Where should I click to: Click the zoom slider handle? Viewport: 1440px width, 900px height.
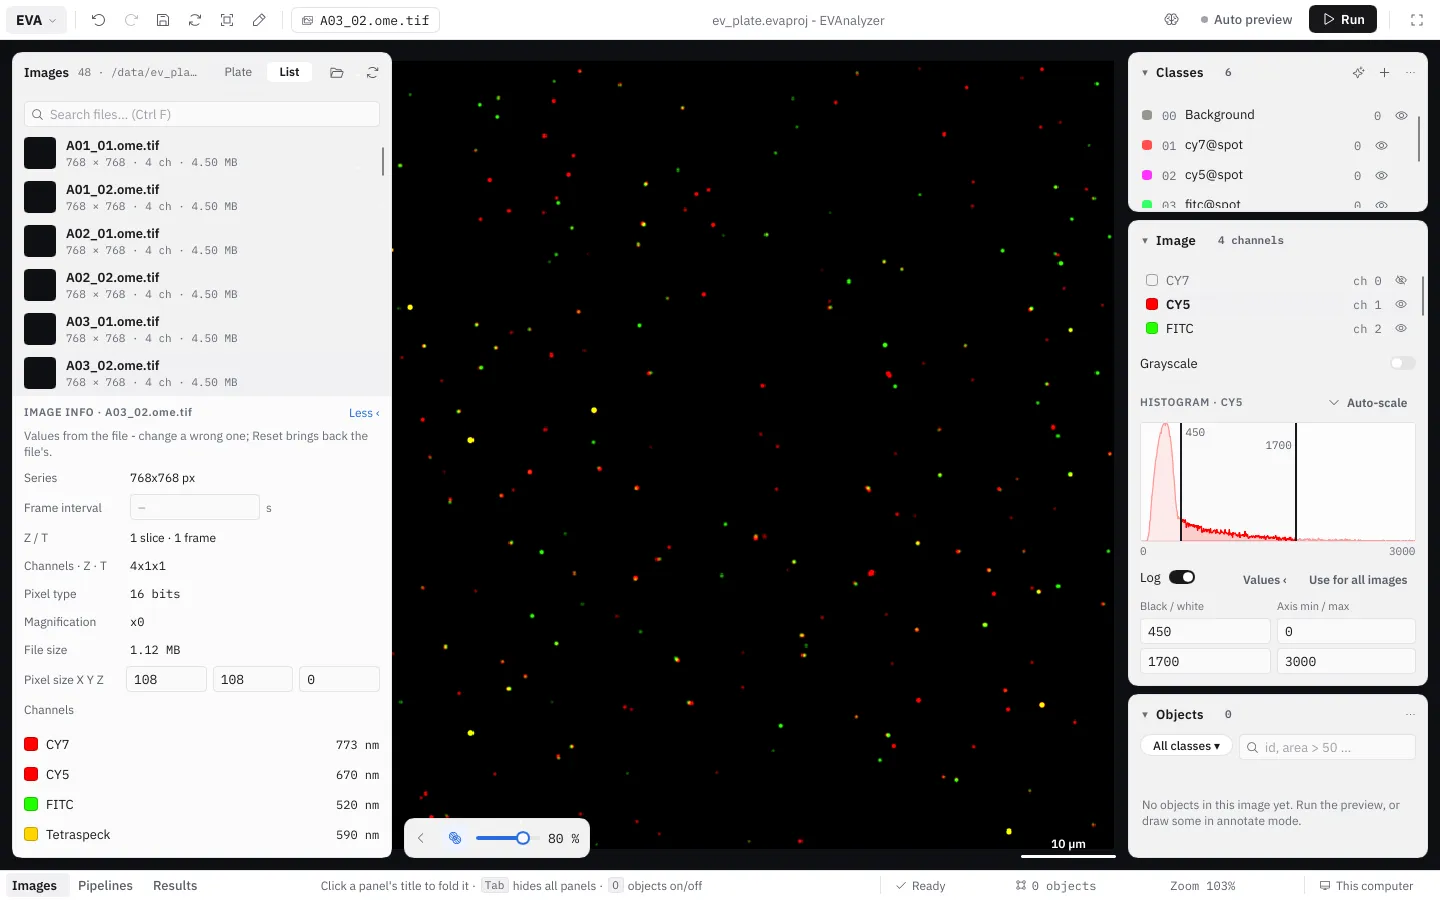click(523, 838)
